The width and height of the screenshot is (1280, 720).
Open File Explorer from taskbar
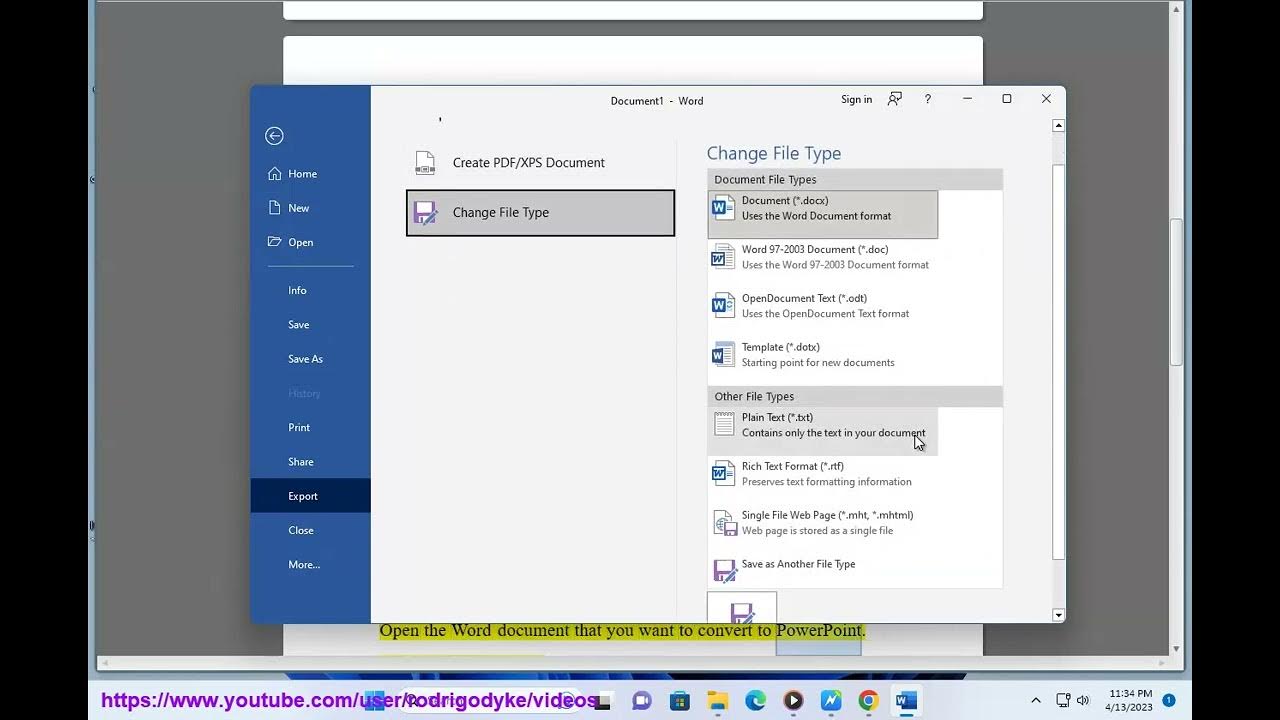pos(717,701)
